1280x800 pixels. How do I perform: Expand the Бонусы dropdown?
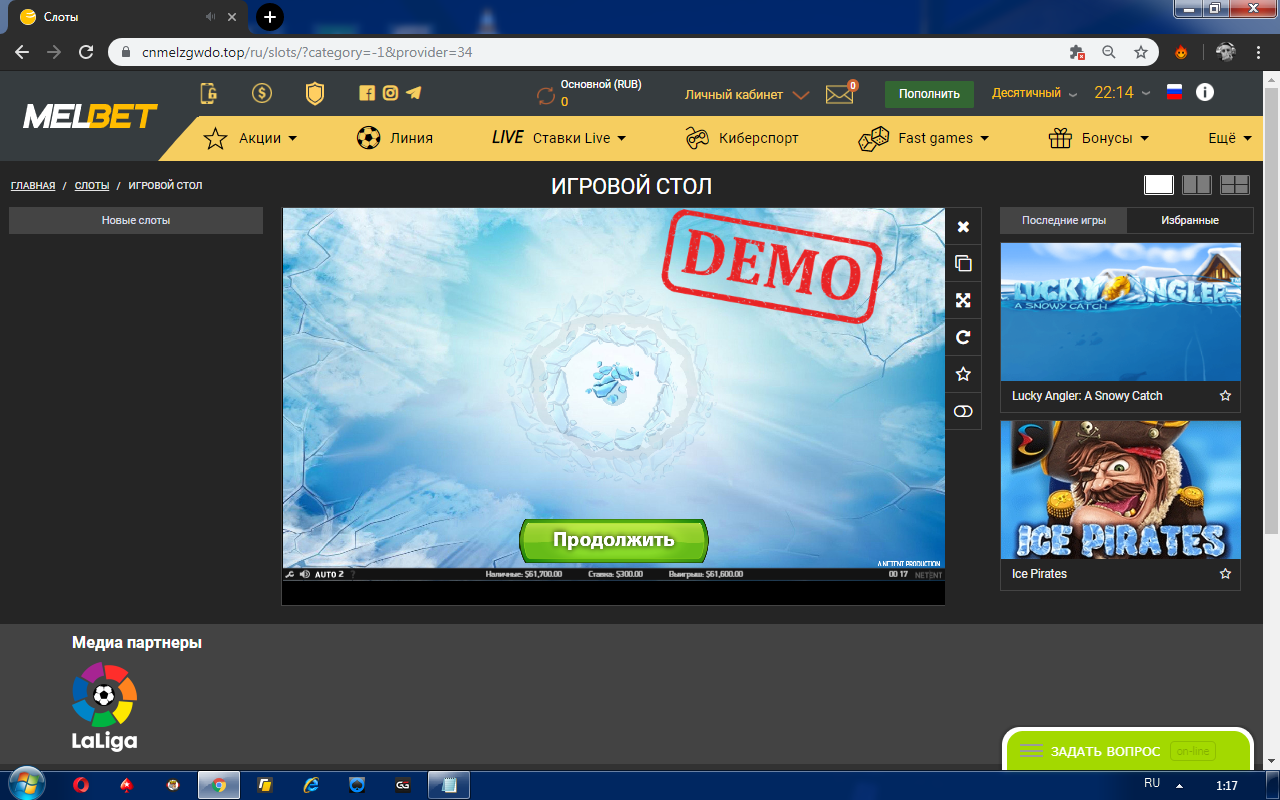1099,138
